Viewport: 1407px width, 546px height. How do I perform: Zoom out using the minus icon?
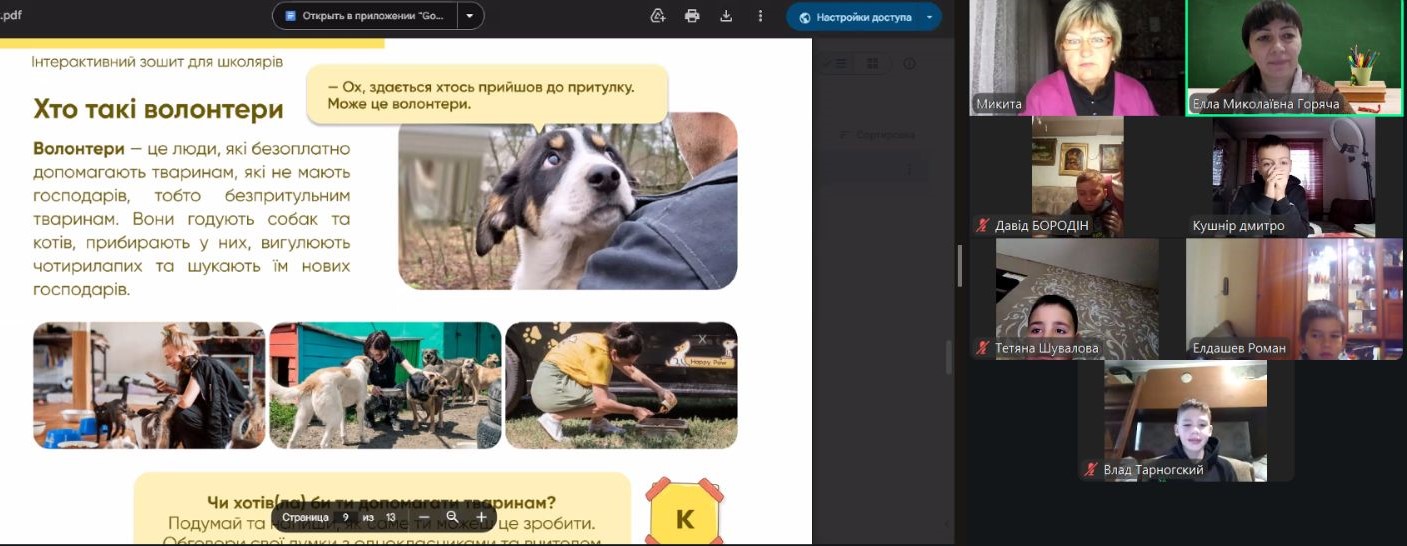[x=424, y=517]
